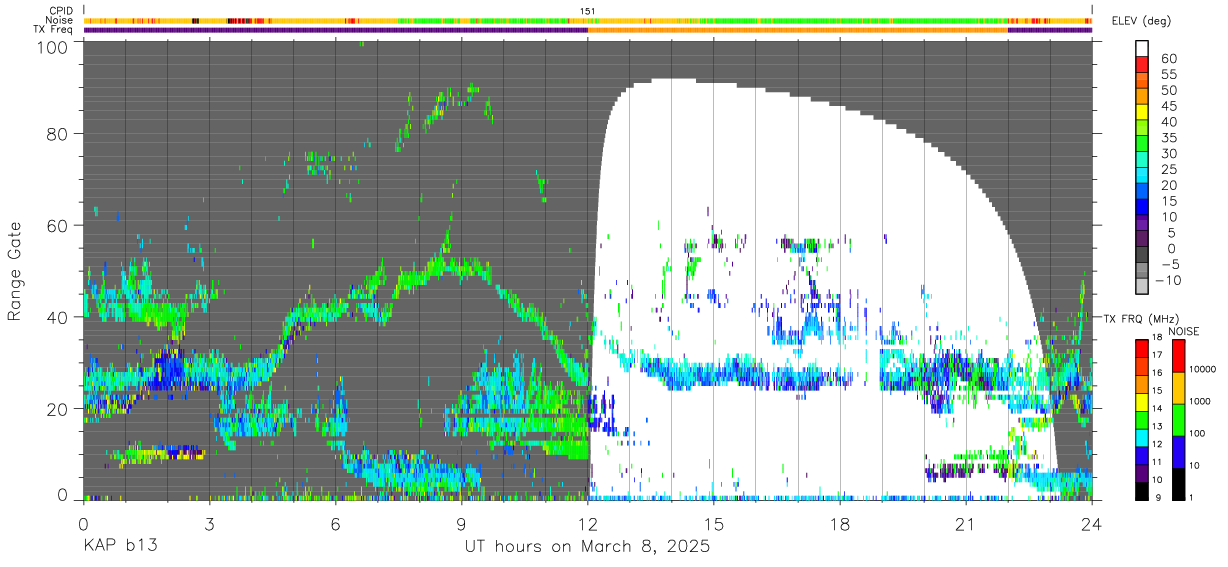Click the 45 label on ELEV color bar
The width and height of the screenshot is (1228, 567).
point(1168,106)
